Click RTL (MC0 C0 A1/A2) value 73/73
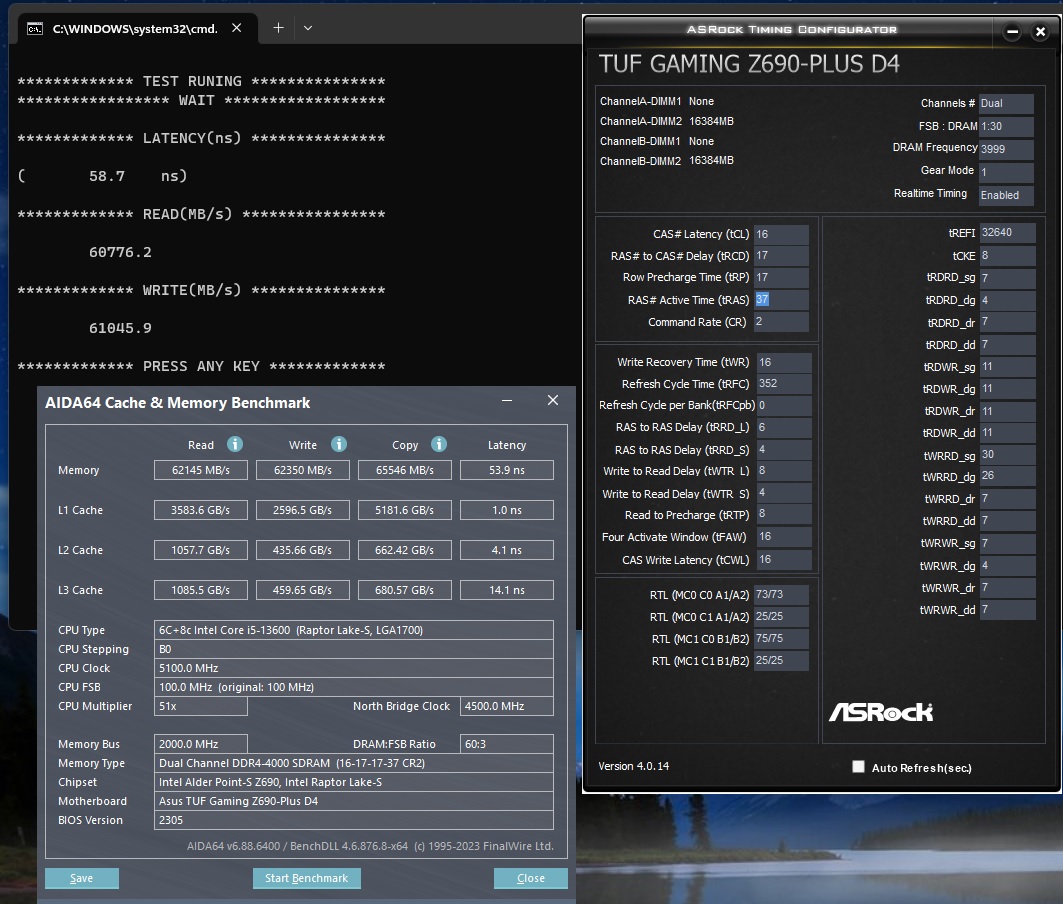The height and width of the screenshot is (904, 1063). [x=782, y=595]
